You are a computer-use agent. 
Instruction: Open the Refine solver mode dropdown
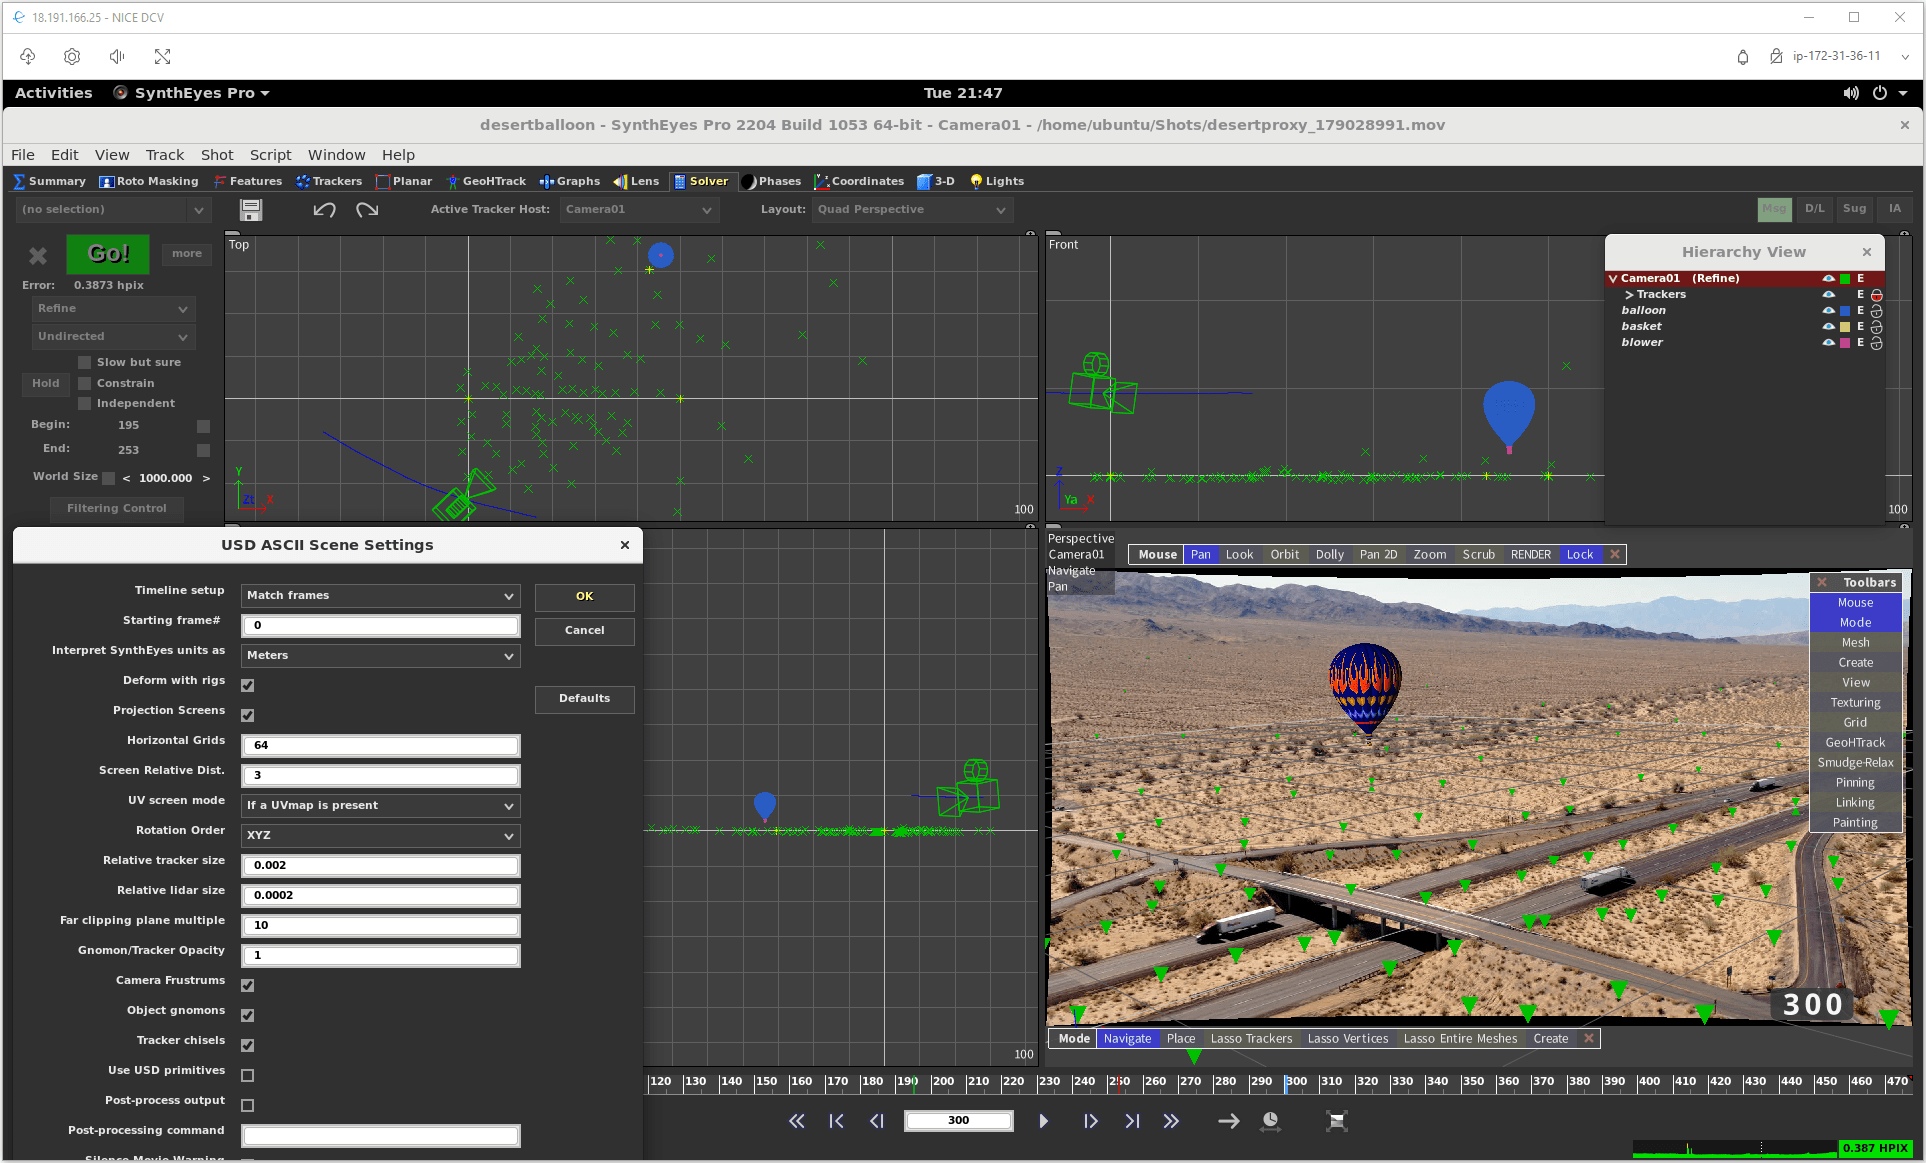(112, 309)
